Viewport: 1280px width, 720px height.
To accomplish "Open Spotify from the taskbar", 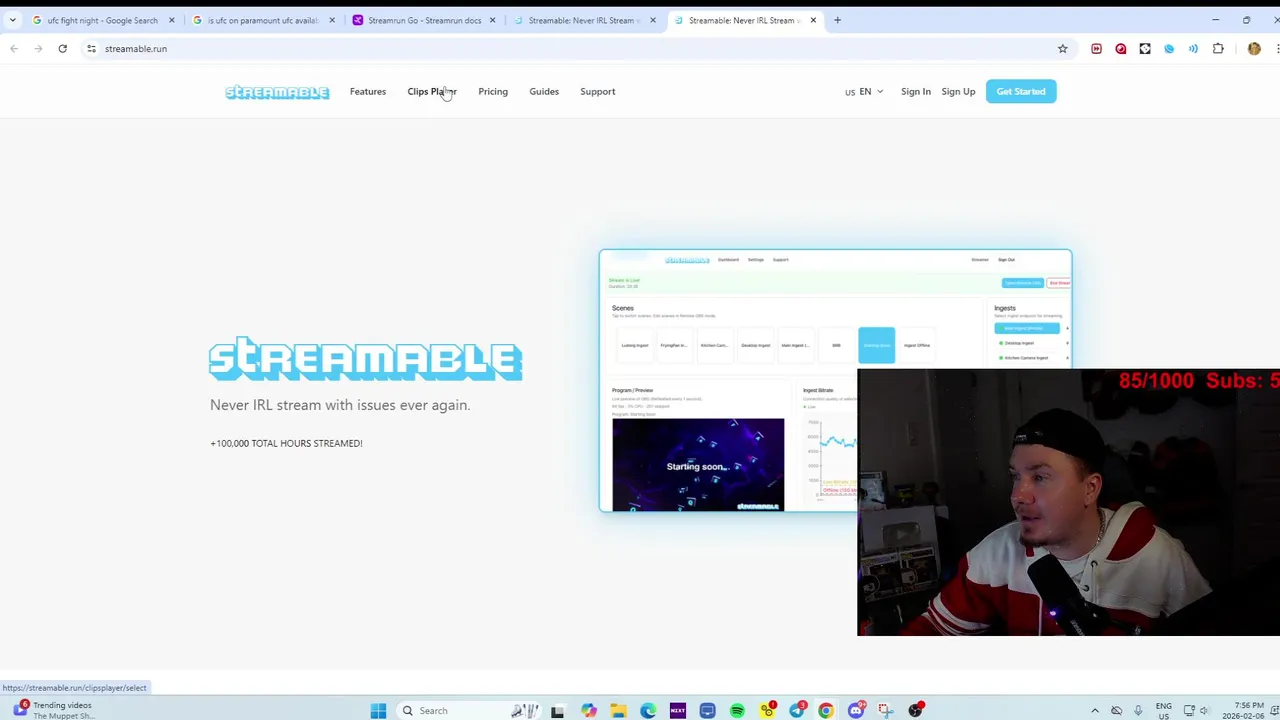I will click(737, 710).
